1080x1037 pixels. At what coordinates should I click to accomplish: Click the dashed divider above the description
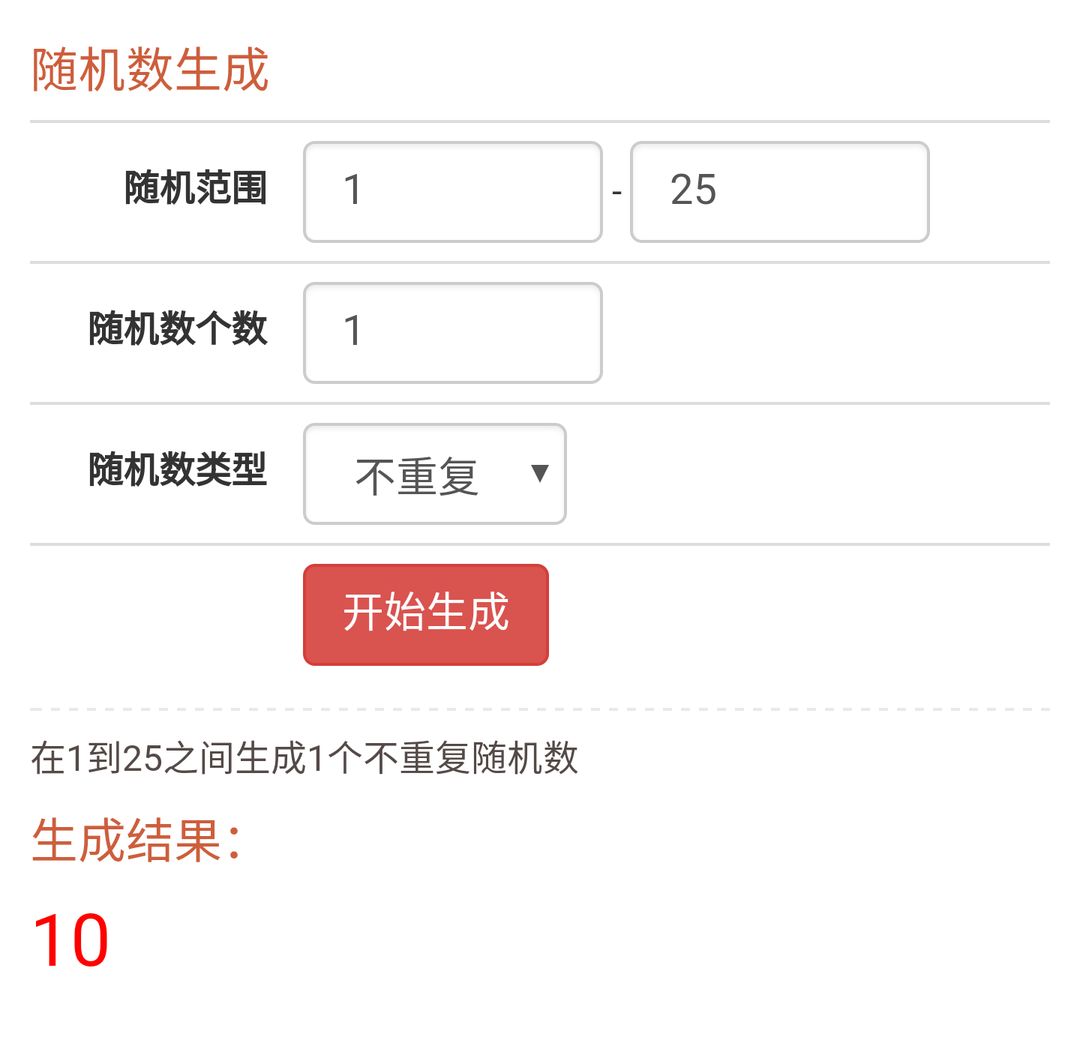pos(540,709)
